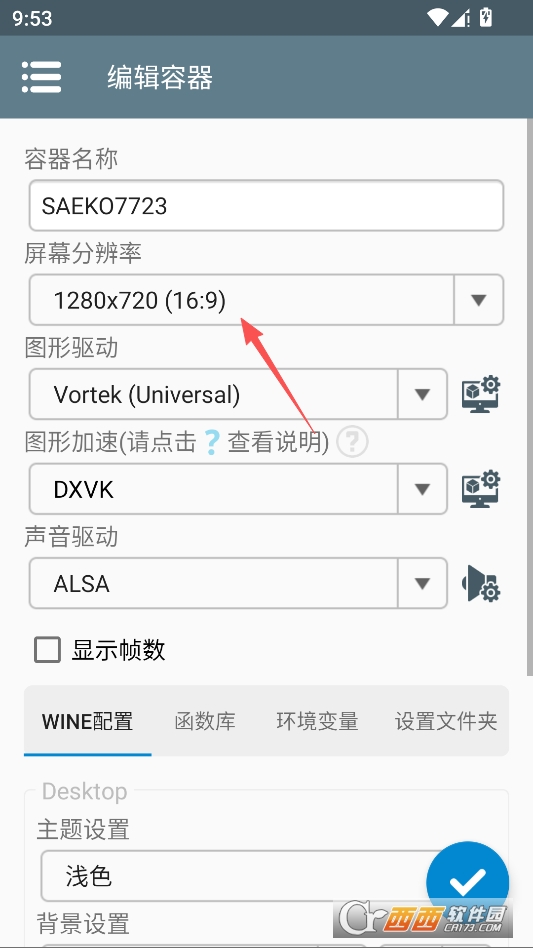Image resolution: width=533 pixels, height=948 pixels.
Task: Open the 环境变量 tab
Action: click(317, 721)
